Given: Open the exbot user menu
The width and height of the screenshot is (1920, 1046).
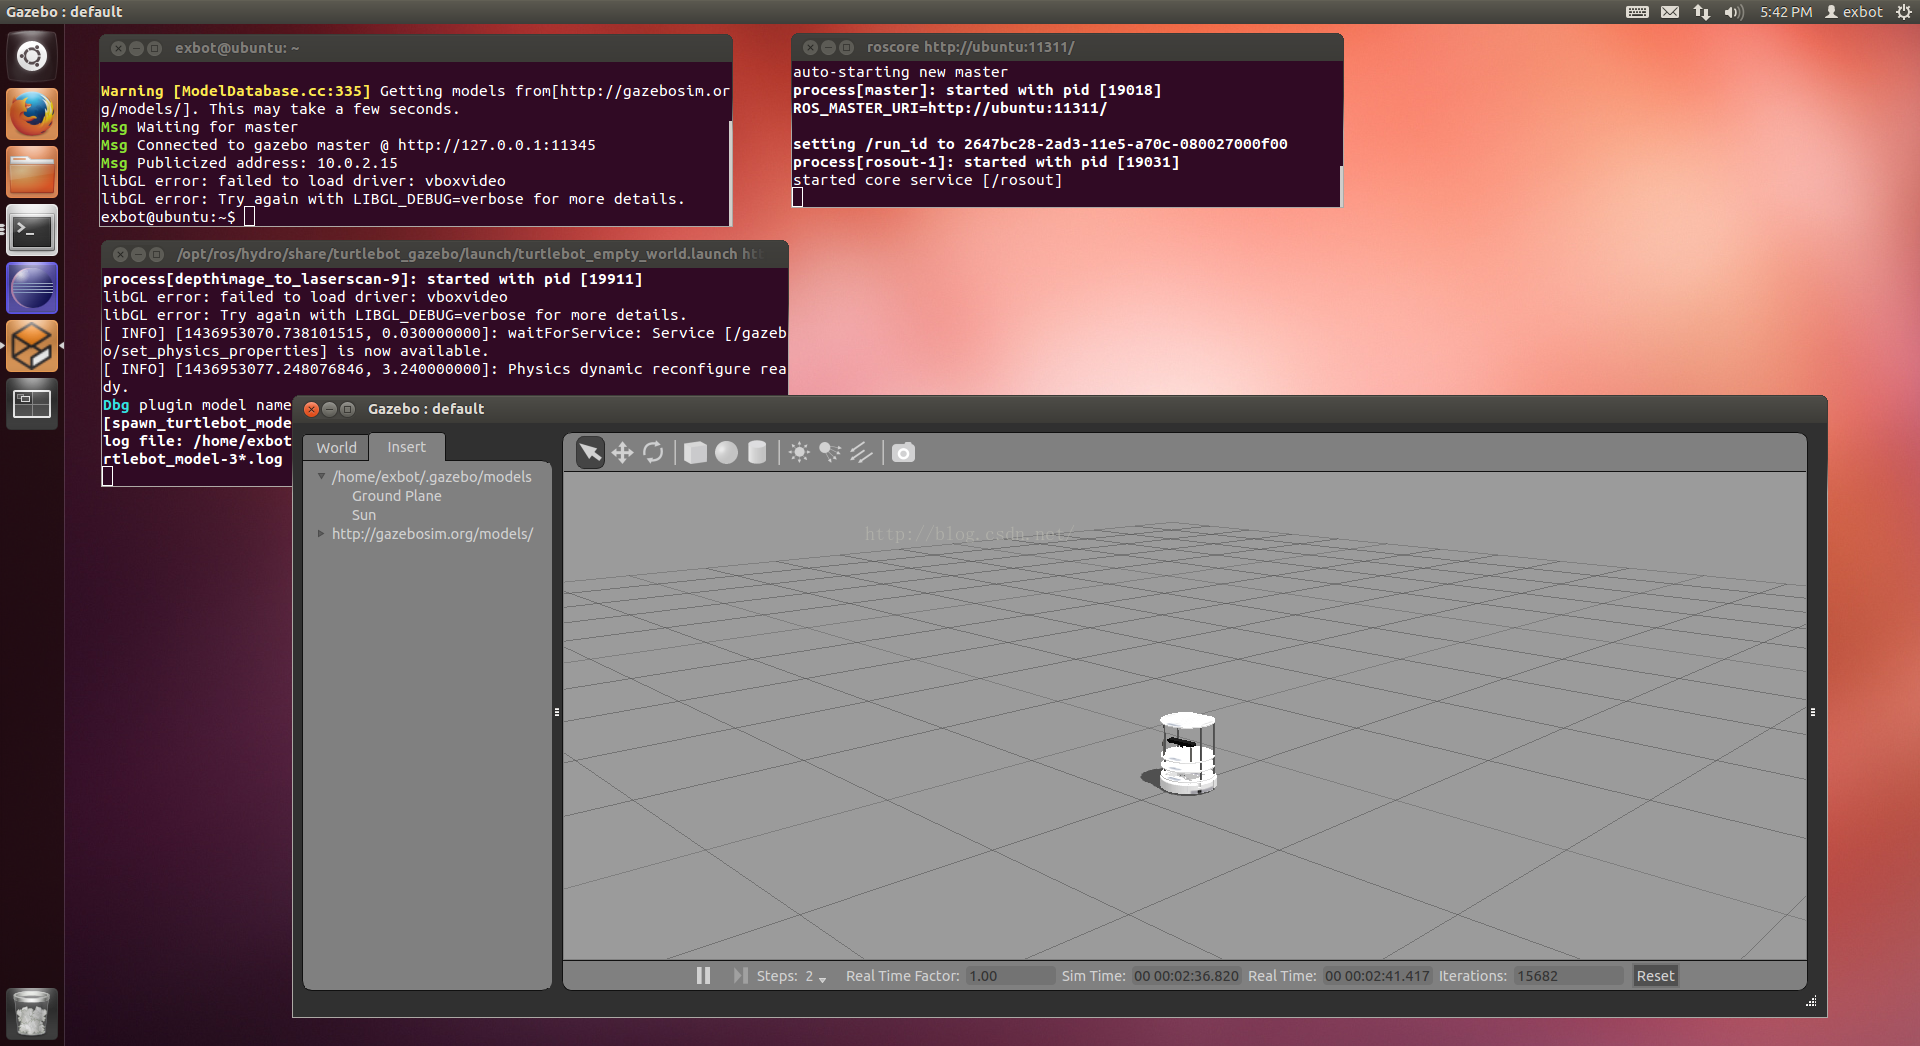Looking at the screenshot, I should pyautogui.click(x=1854, y=12).
